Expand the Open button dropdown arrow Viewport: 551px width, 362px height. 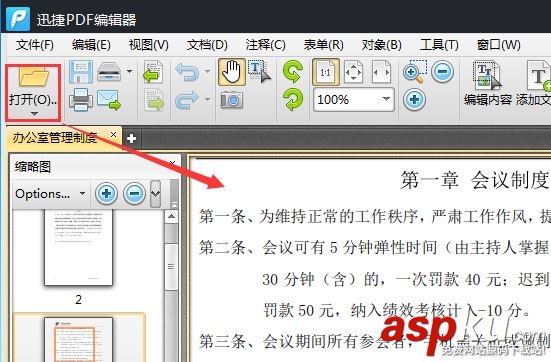pyautogui.click(x=34, y=114)
